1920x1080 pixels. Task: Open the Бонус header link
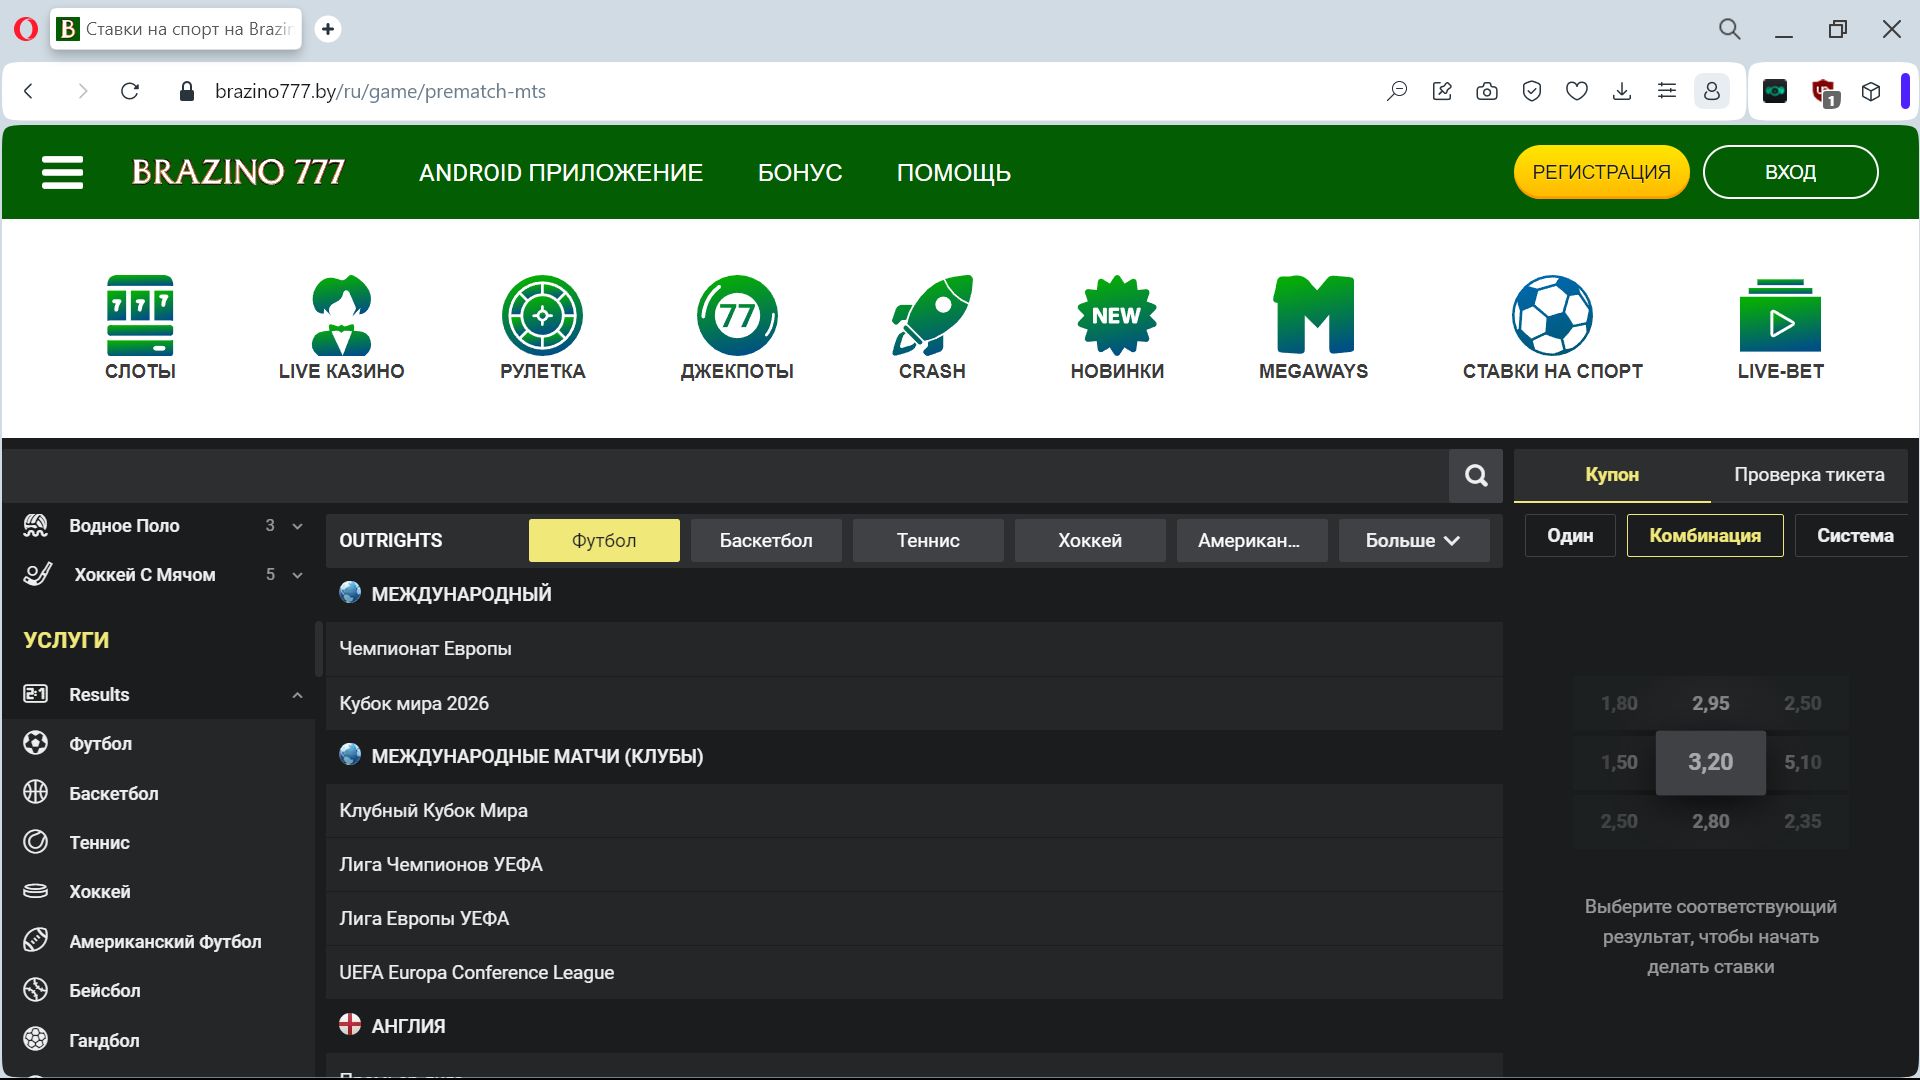pos(800,173)
